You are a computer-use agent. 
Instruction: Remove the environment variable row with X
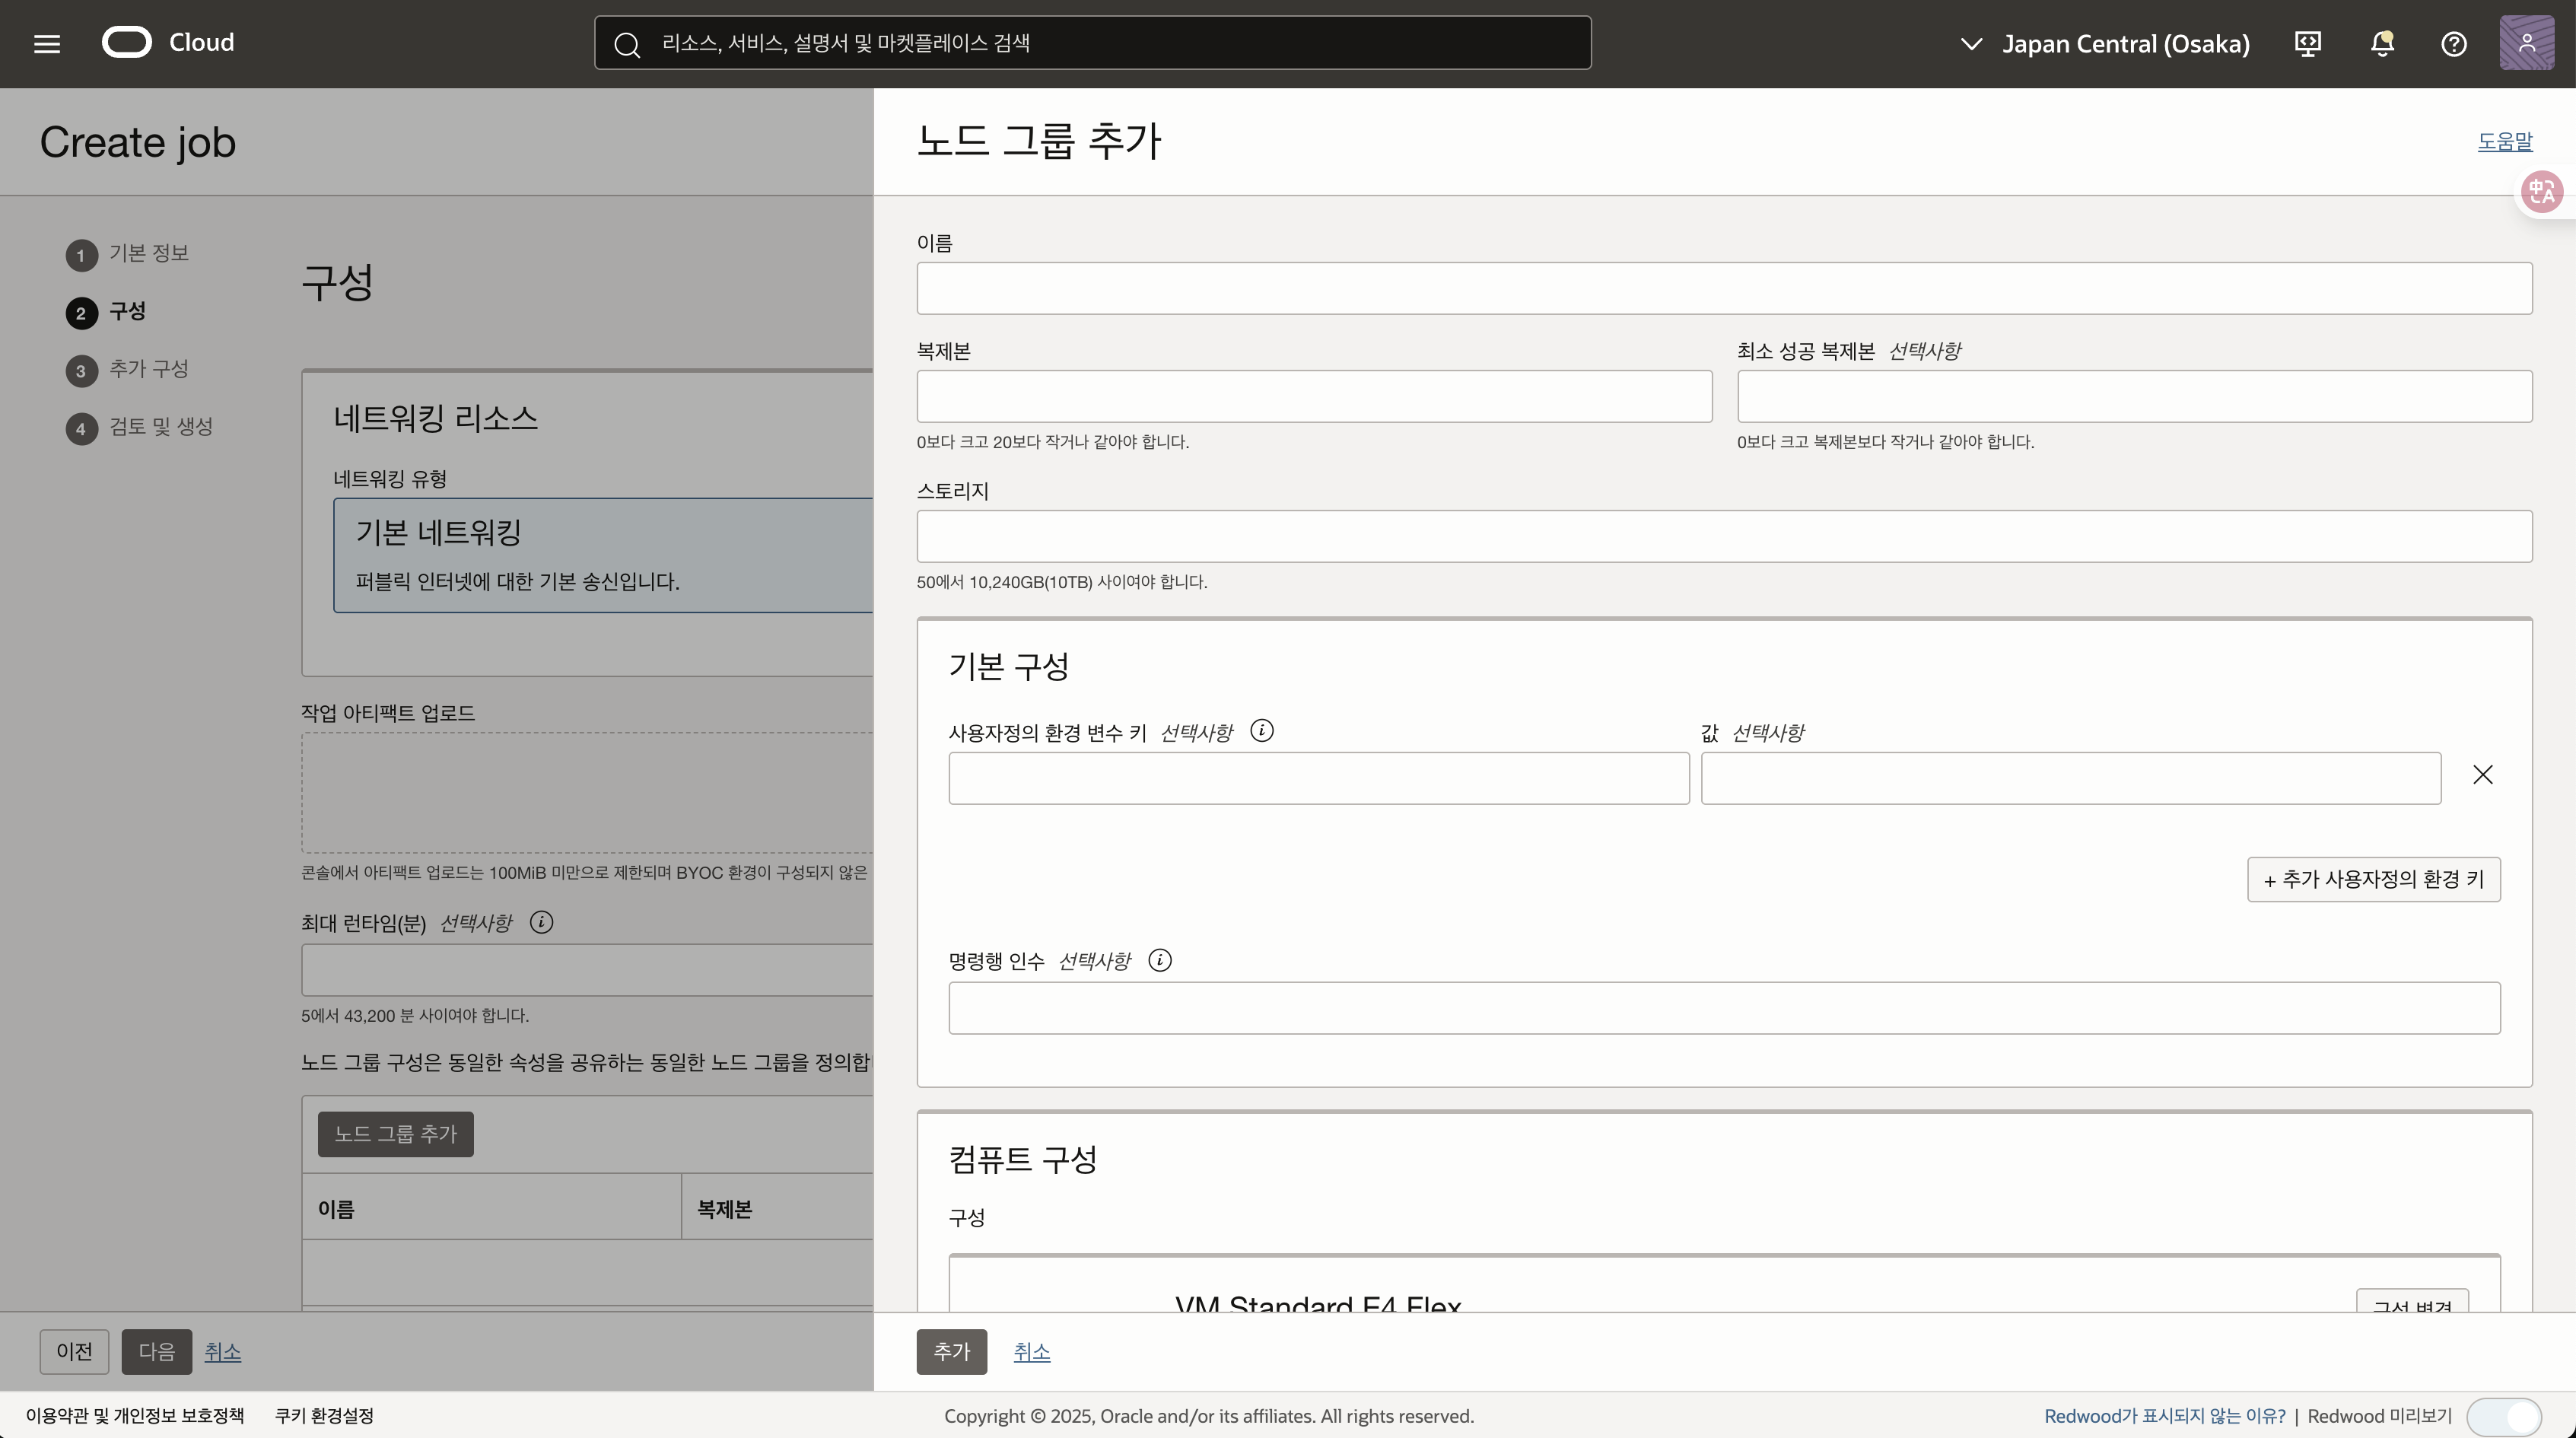point(2482,775)
